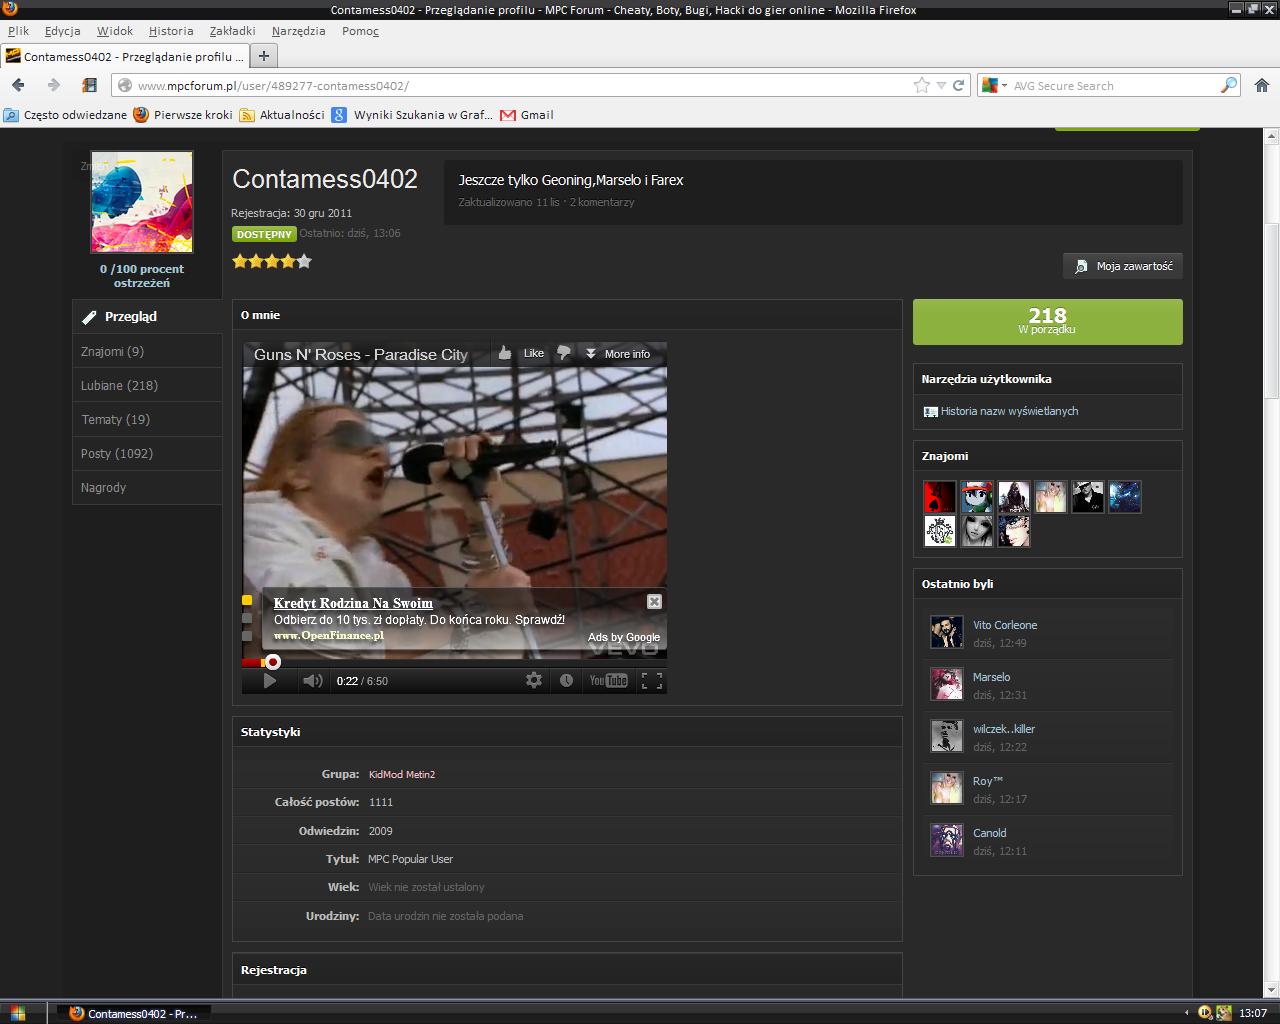Expand More info on the video

coord(618,353)
